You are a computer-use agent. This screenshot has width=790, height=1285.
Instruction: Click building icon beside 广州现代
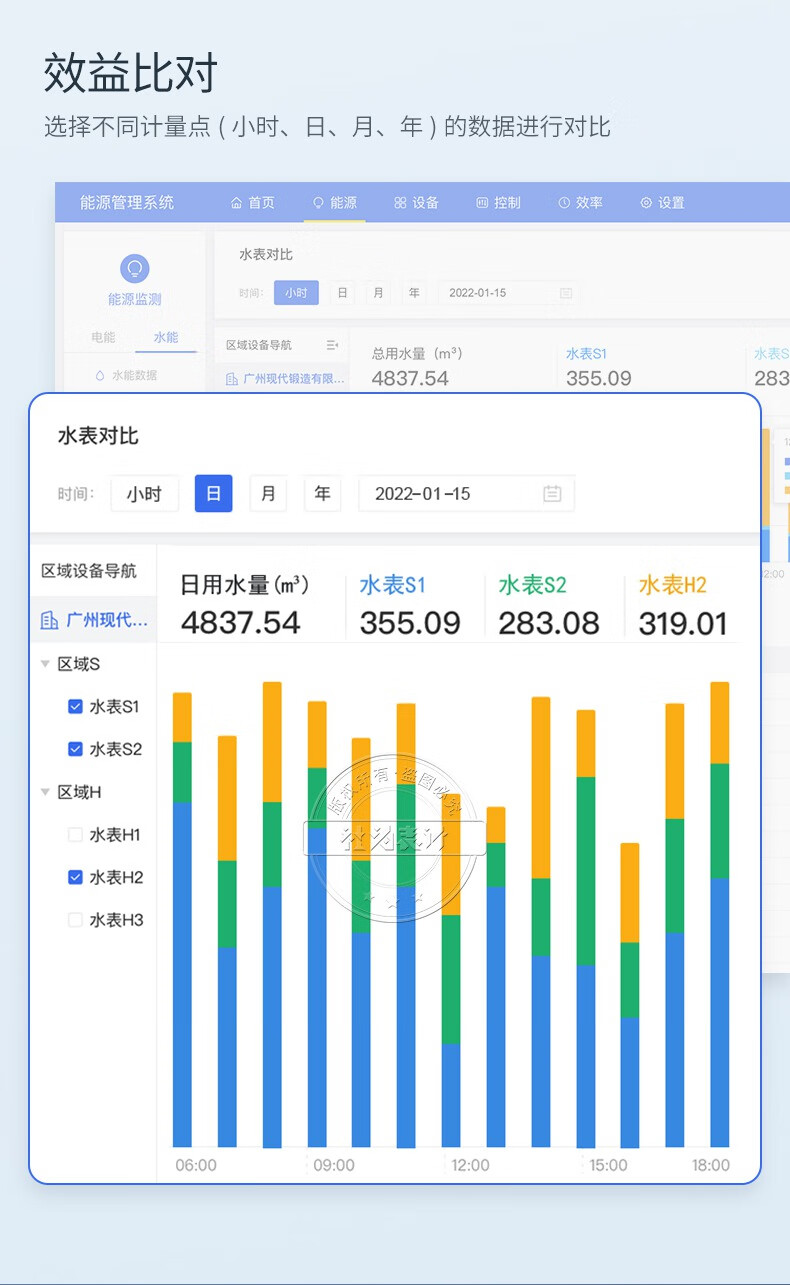tap(49, 621)
